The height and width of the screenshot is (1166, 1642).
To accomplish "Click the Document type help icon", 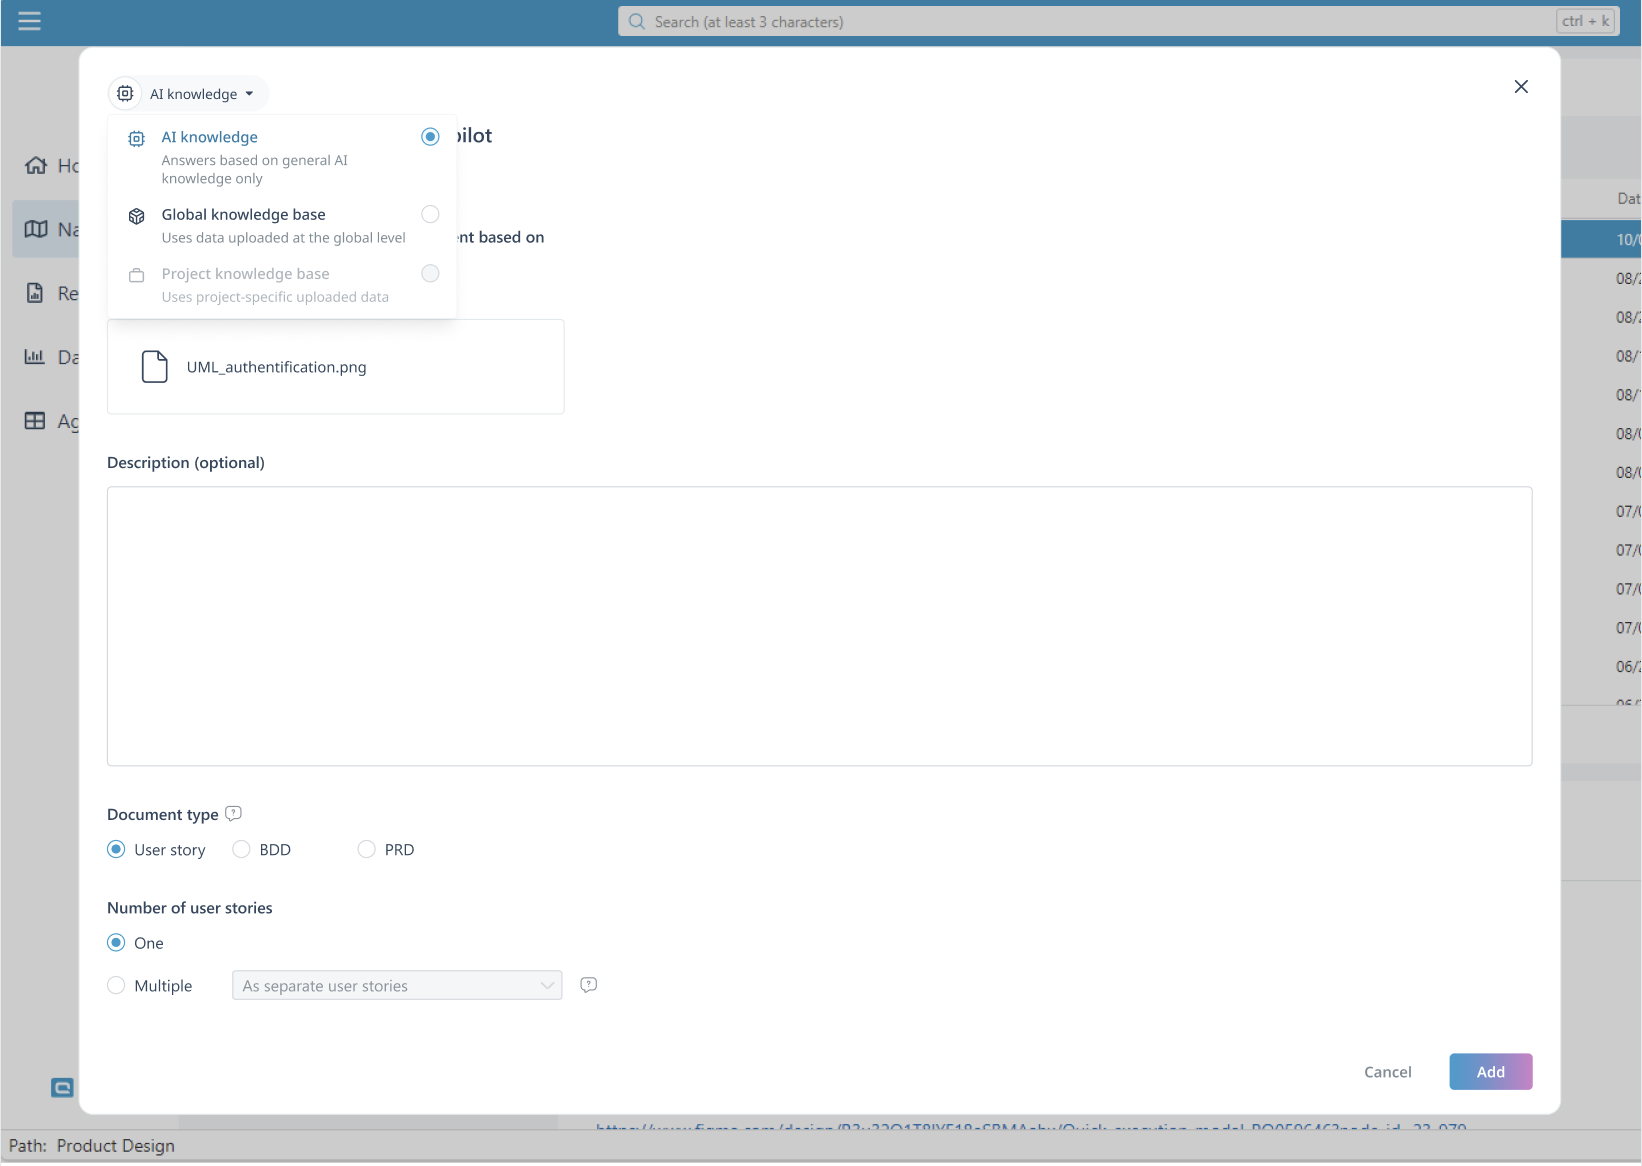I will [x=234, y=814].
